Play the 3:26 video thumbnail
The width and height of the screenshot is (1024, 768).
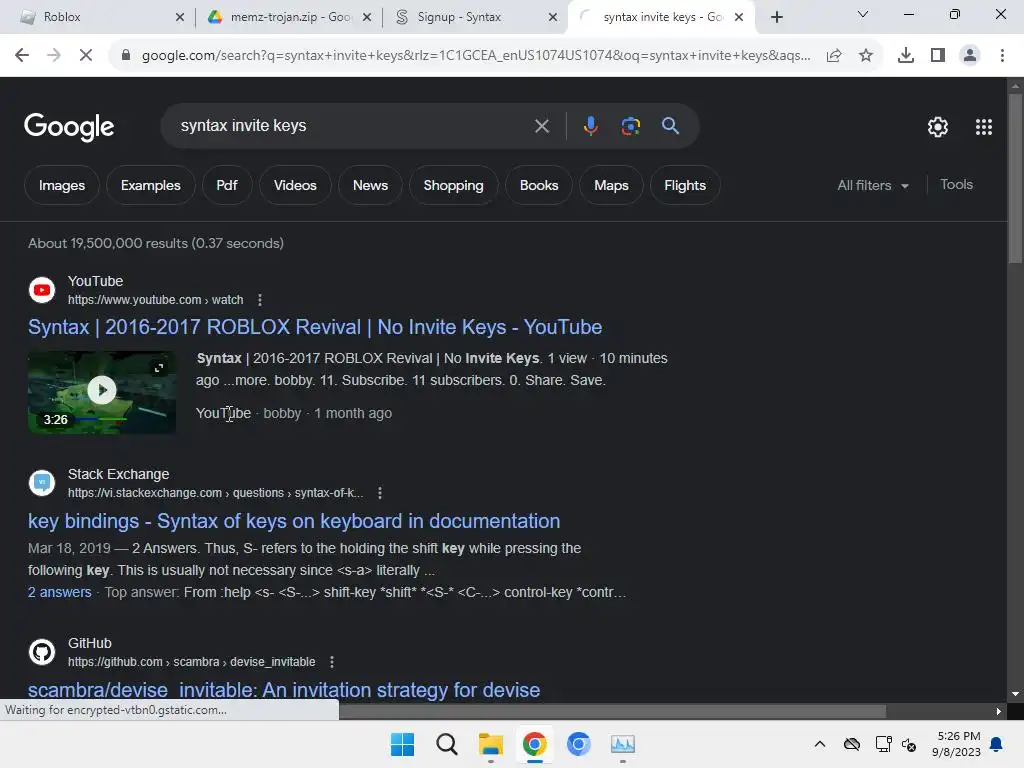coord(102,392)
